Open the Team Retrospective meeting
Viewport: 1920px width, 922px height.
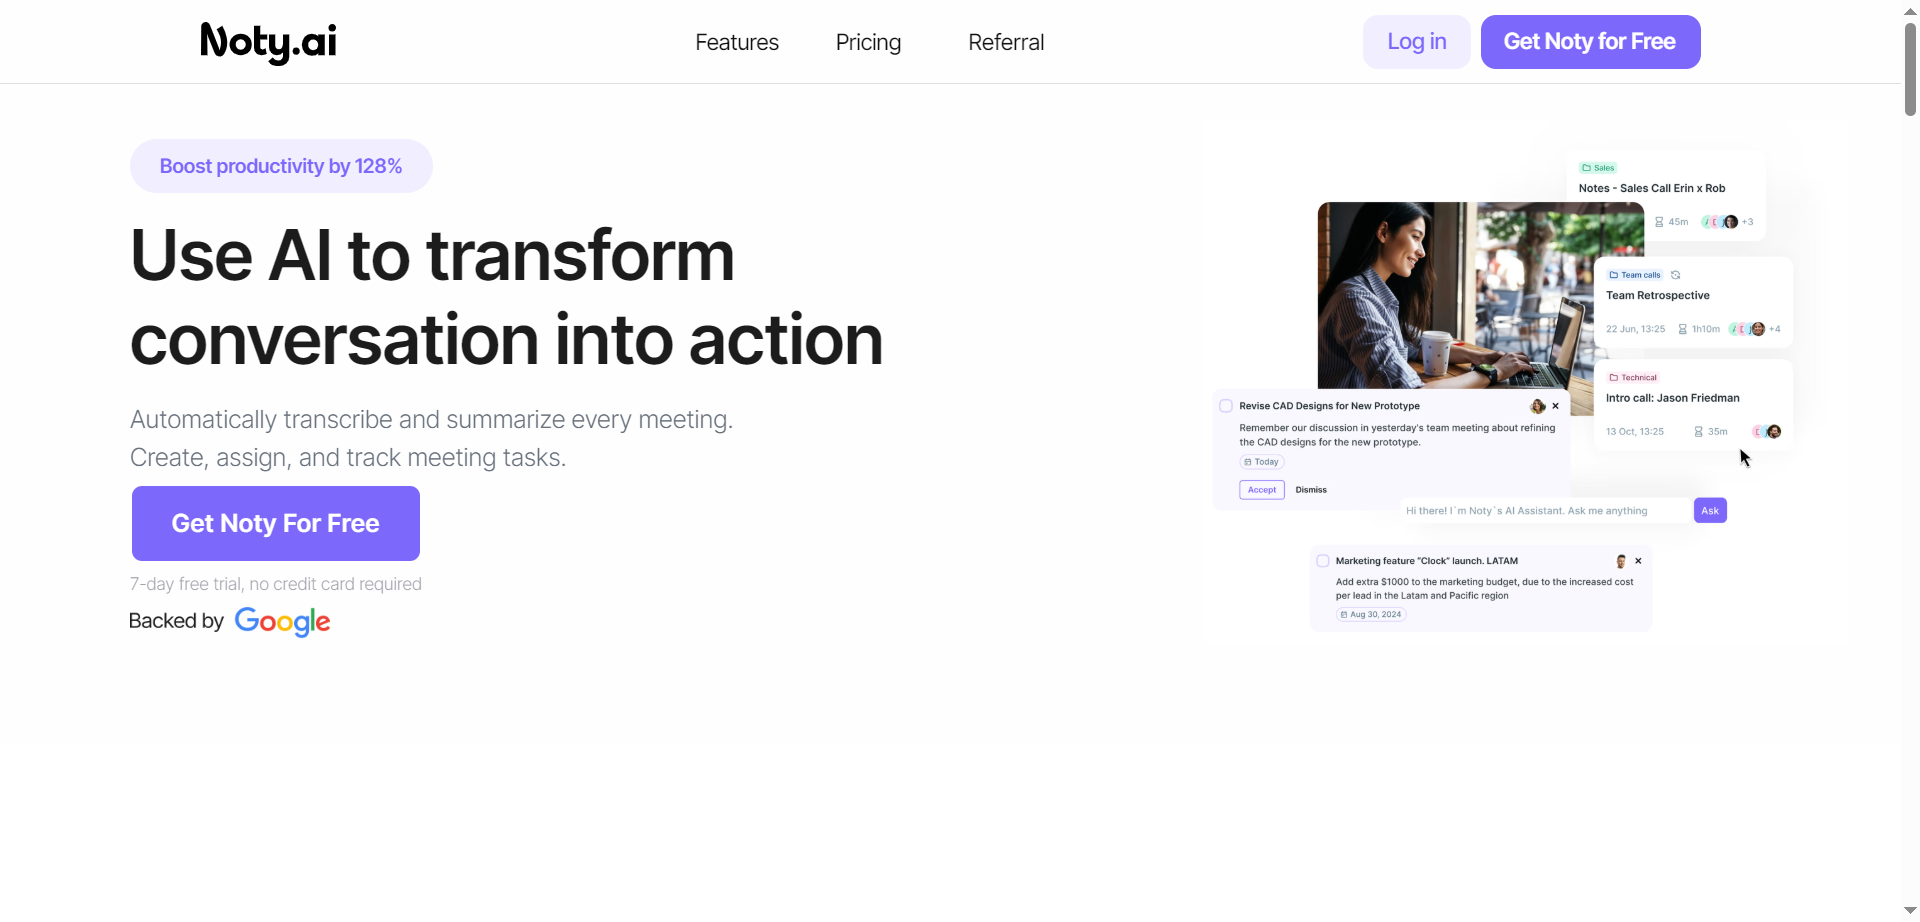(1658, 295)
